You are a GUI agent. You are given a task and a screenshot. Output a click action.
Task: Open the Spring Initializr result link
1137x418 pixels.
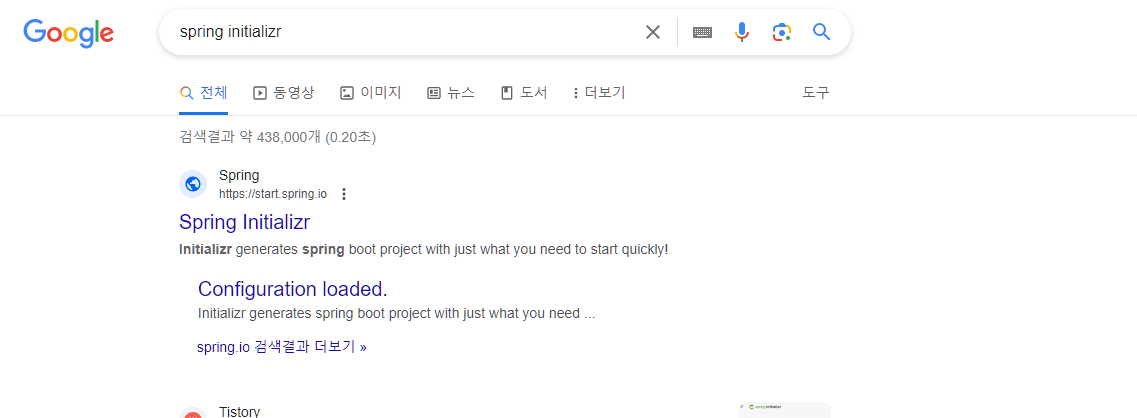click(x=244, y=222)
